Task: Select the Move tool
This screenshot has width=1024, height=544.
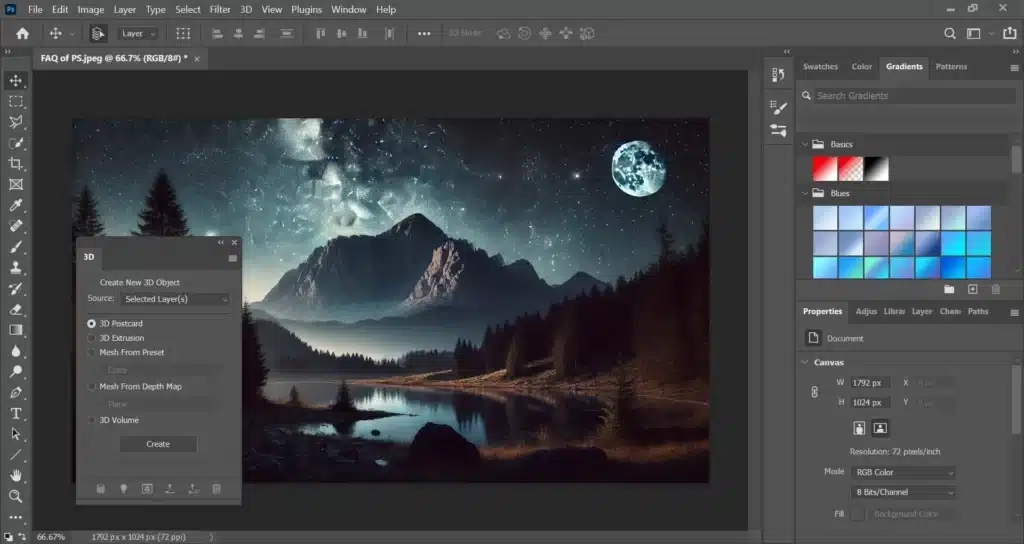Action: pyautogui.click(x=16, y=80)
